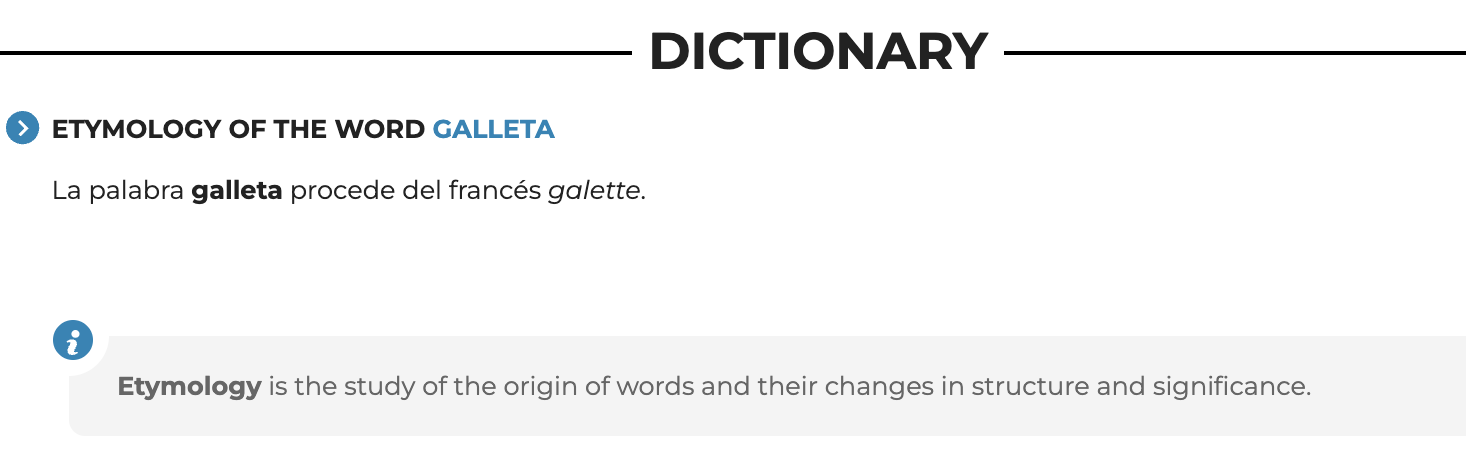The image size is (1466, 458).
Task: Click the blue info "i" icon
Action: pyautogui.click(x=72, y=341)
